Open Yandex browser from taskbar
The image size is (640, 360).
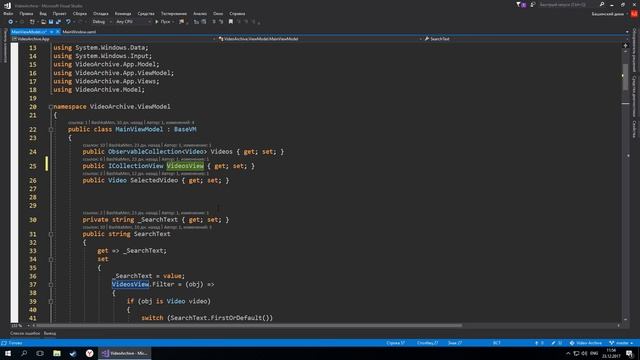coord(89,353)
